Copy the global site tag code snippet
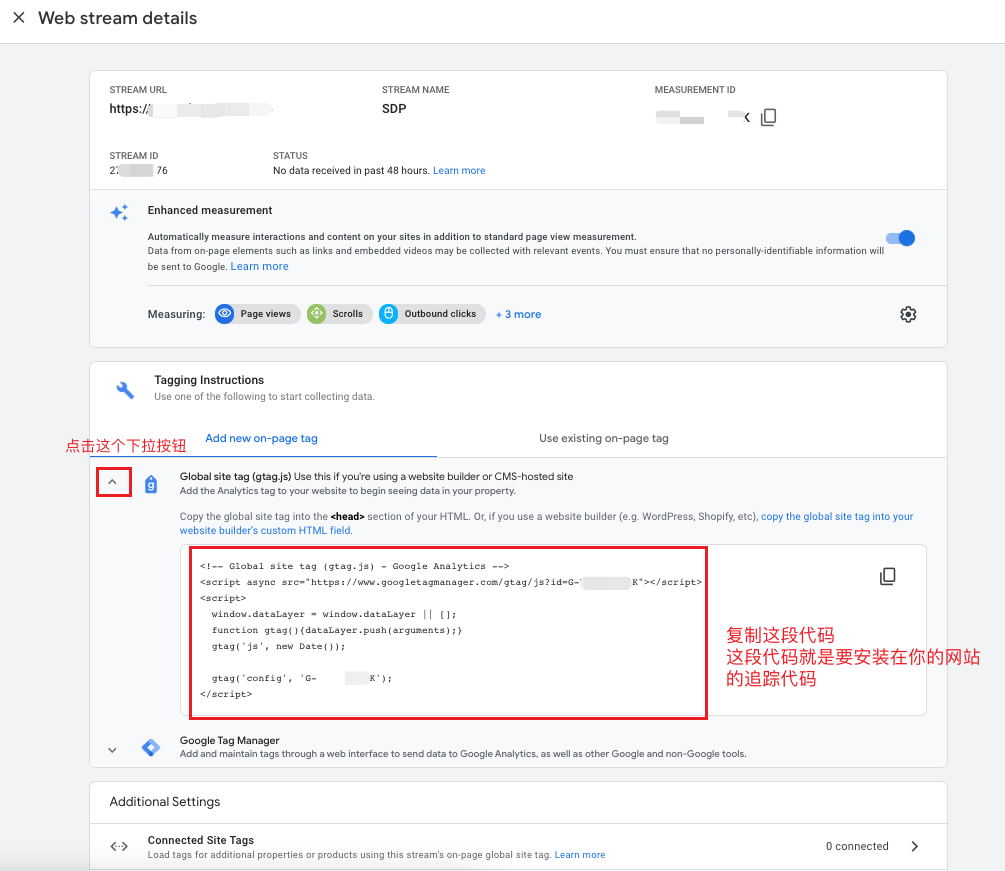This screenshot has height=871, width=1005. (x=888, y=576)
